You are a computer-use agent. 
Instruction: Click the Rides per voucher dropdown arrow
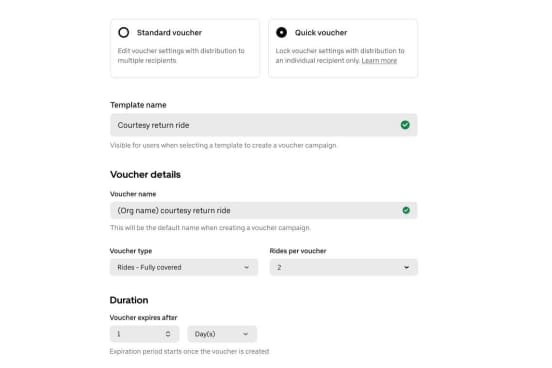pyautogui.click(x=406, y=267)
